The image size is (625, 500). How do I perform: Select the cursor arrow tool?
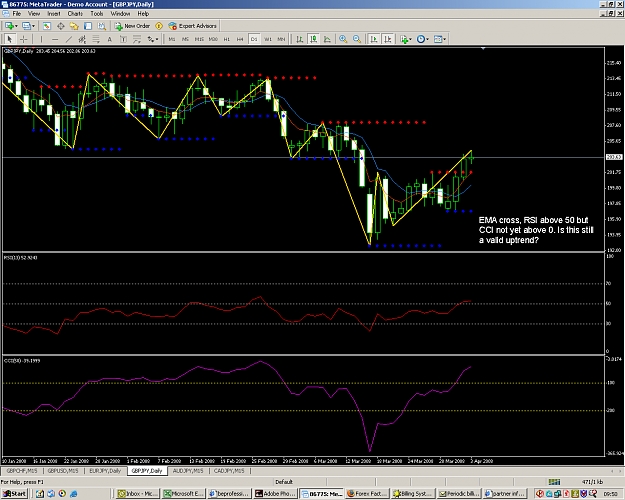pyautogui.click(x=10, y=39)
